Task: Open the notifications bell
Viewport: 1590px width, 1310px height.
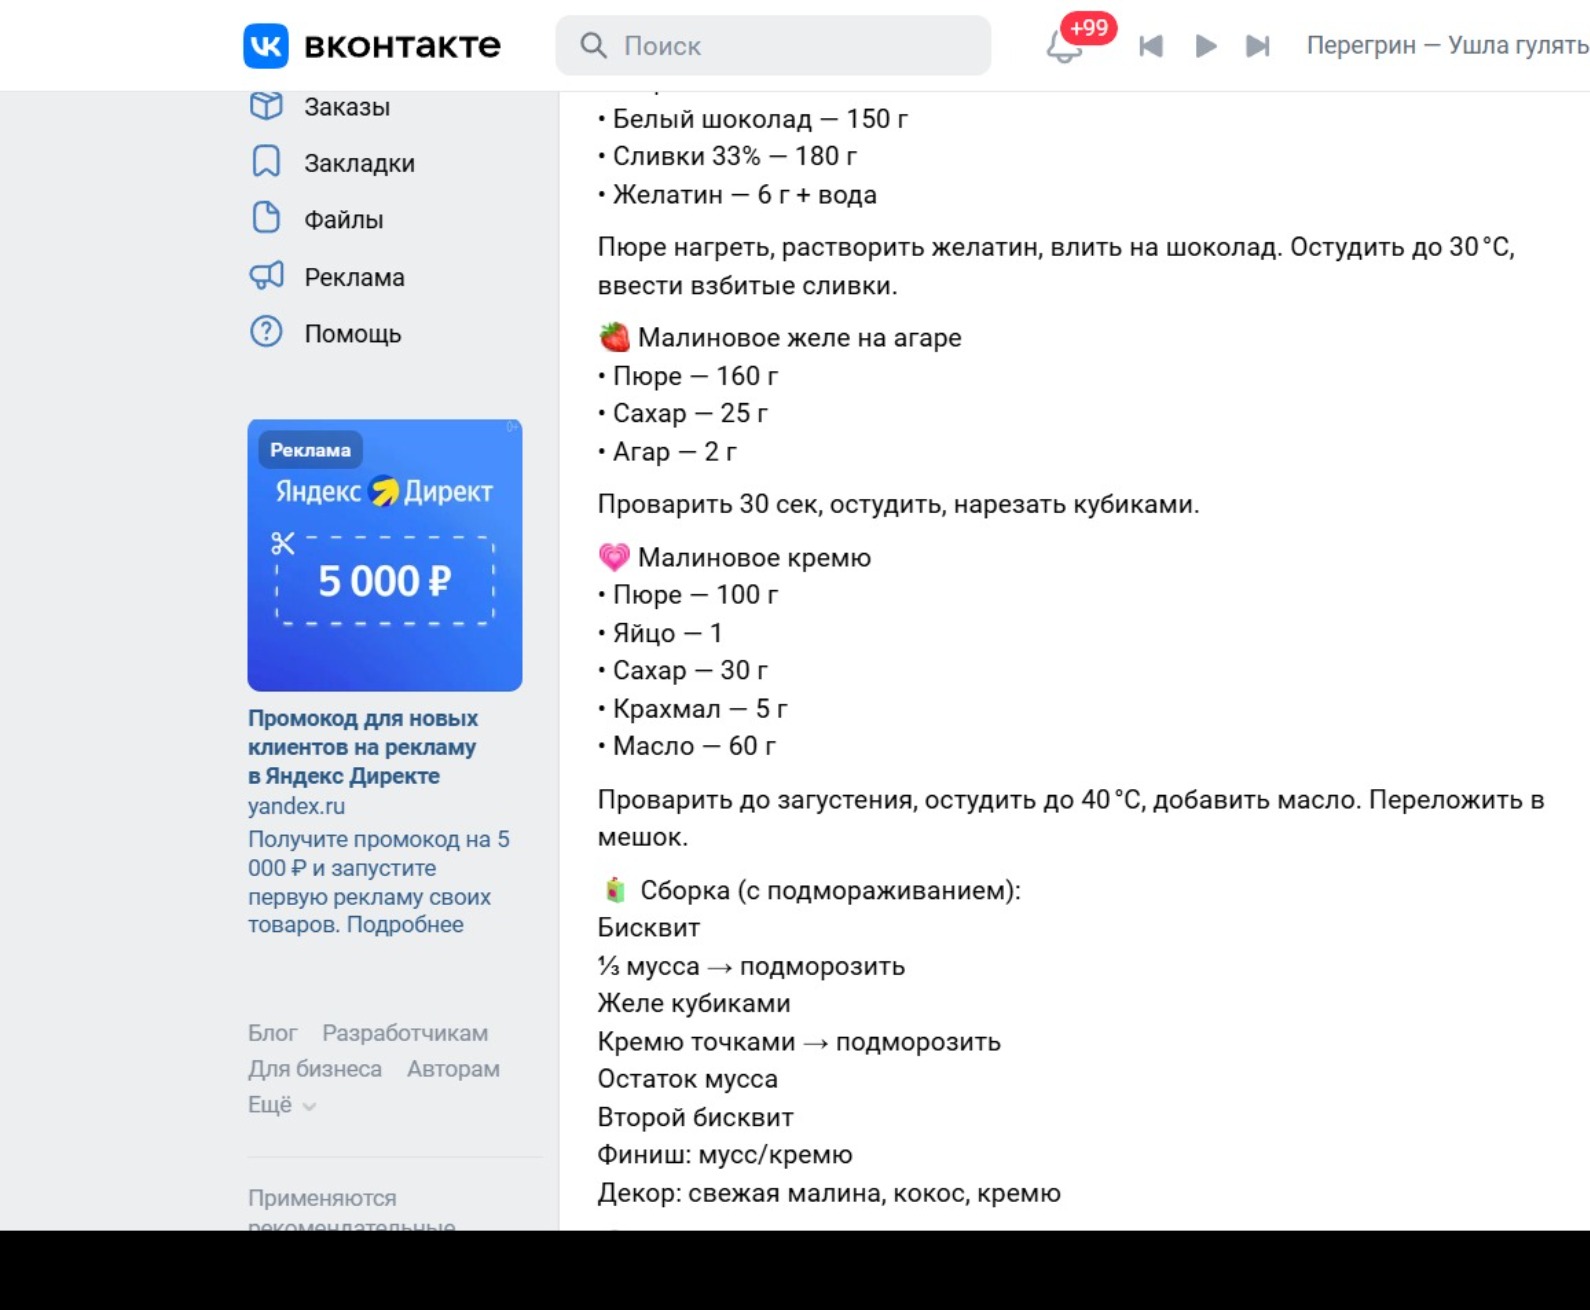Action: coord(1063,46)
